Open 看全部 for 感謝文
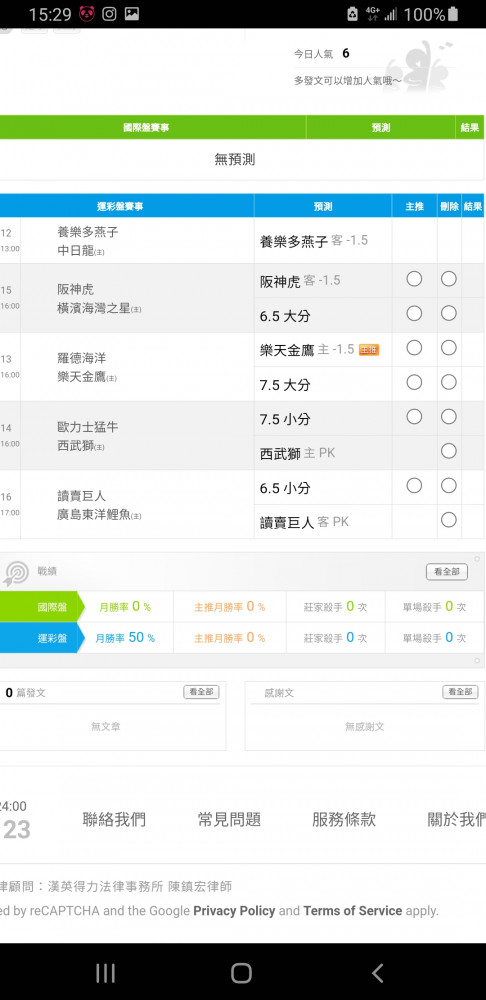486x1000 pixels. pyautogui.click(x=460, y=692)
